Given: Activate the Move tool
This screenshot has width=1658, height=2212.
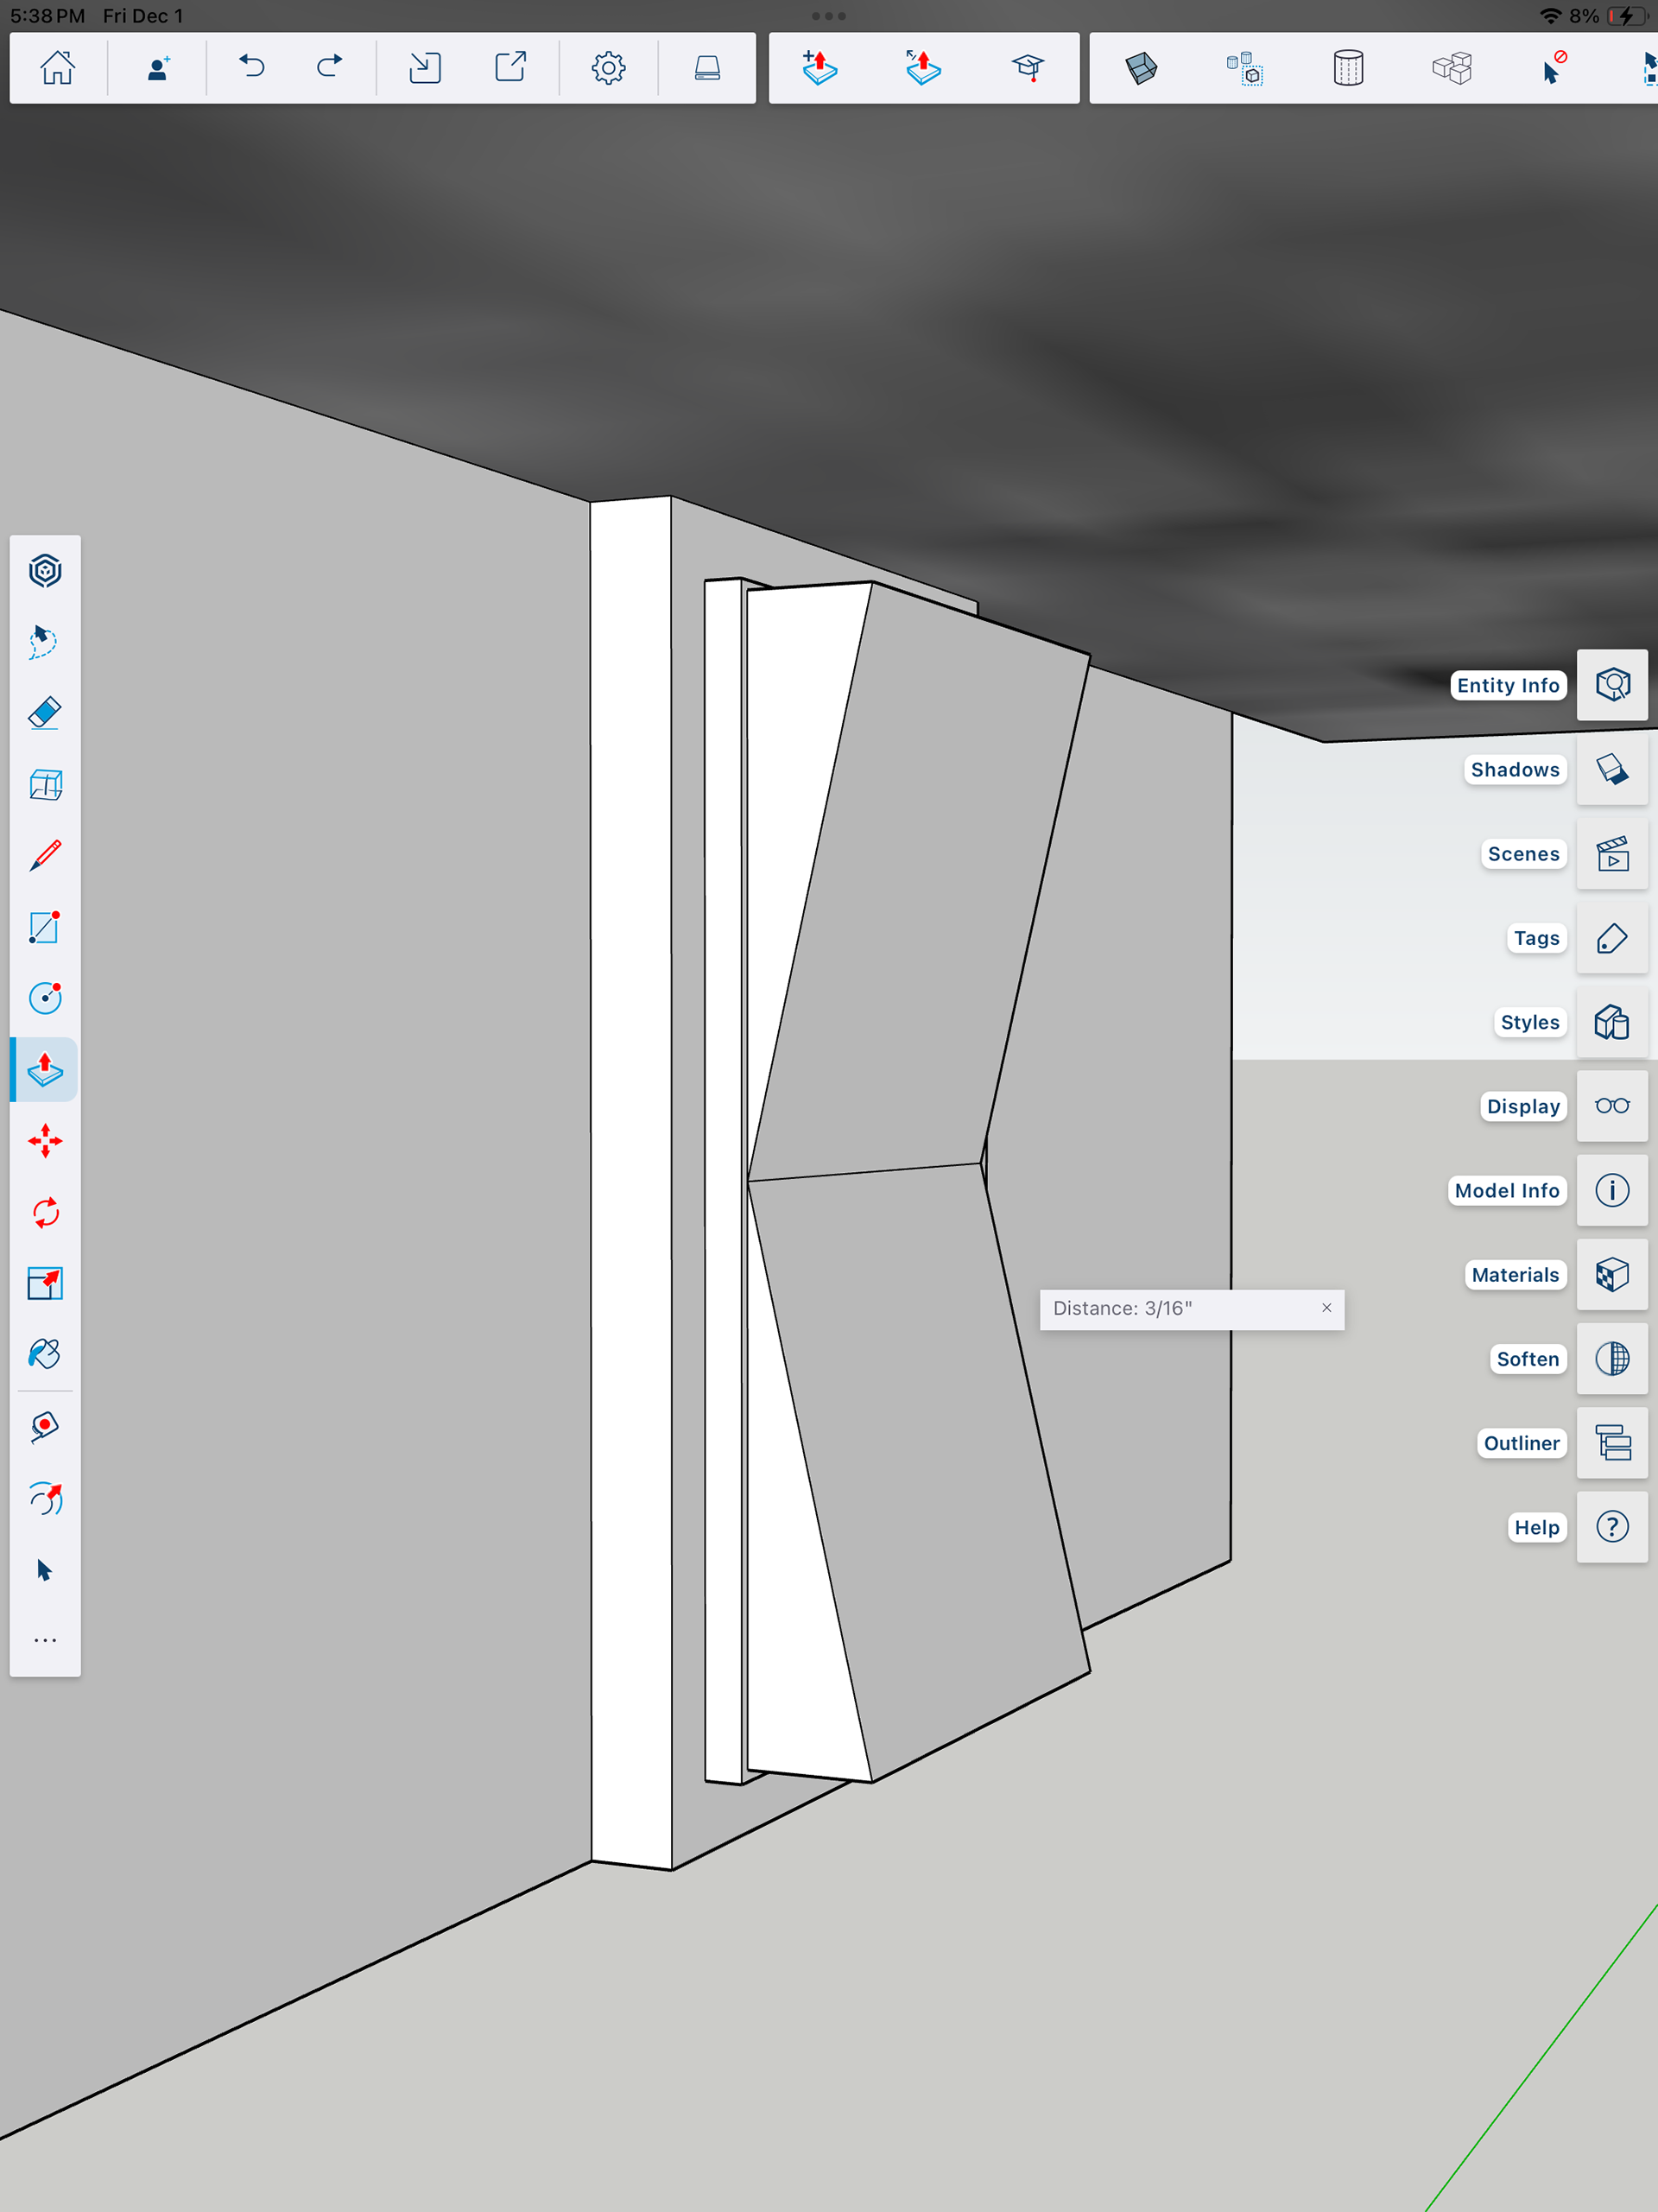Looking at the screenshot, I should [x=45, y=1141].
